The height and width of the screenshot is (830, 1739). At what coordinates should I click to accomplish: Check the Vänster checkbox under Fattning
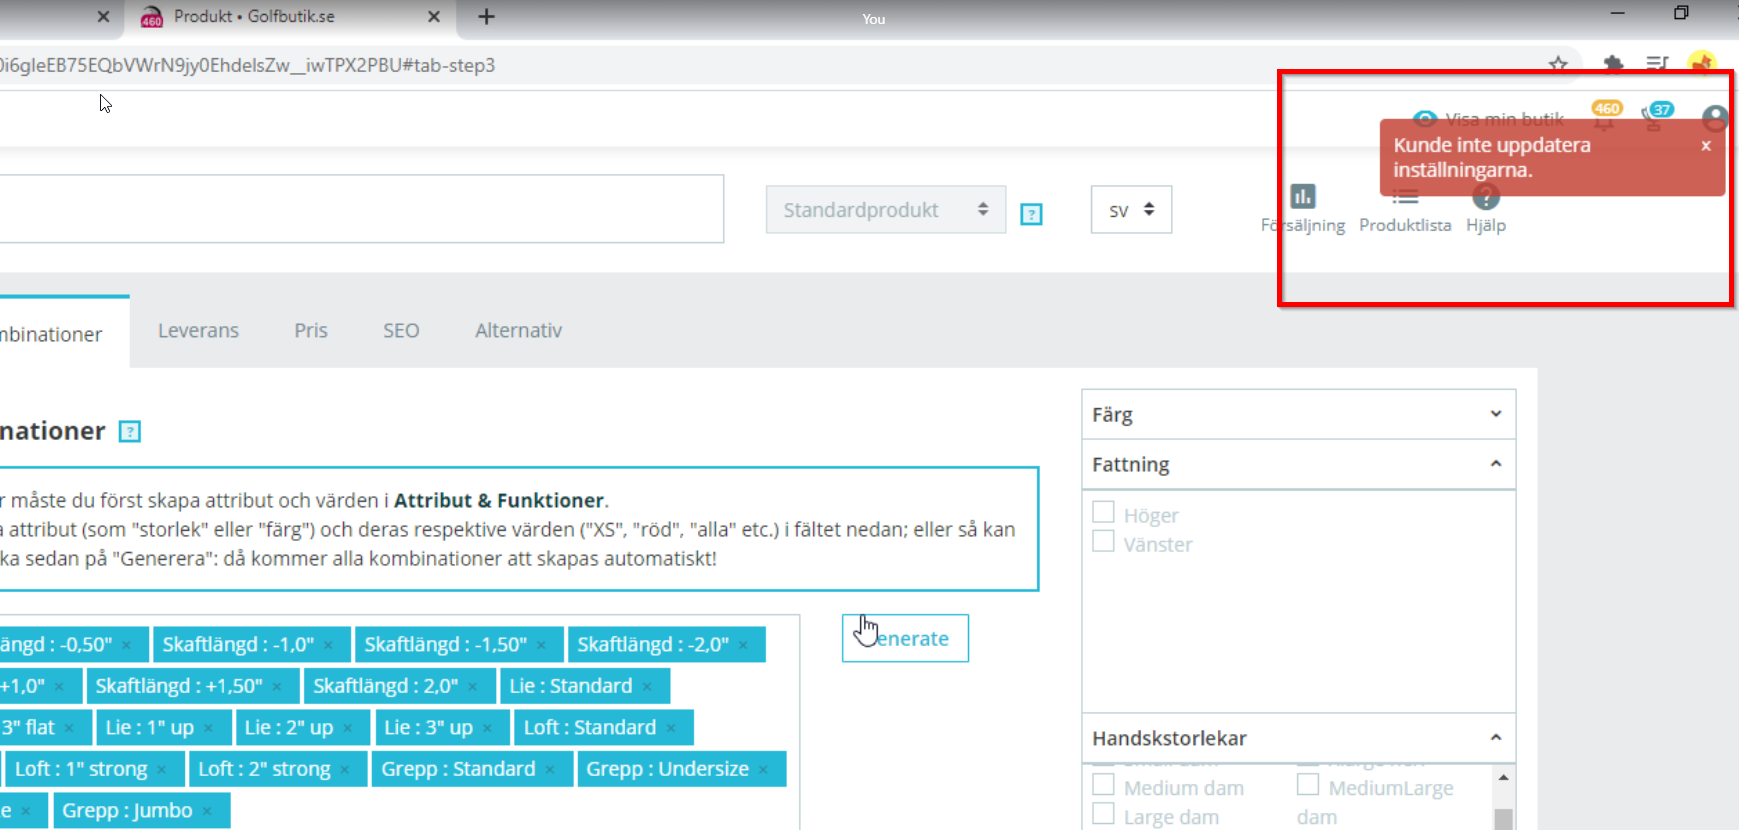click(x=1103, y=541)
